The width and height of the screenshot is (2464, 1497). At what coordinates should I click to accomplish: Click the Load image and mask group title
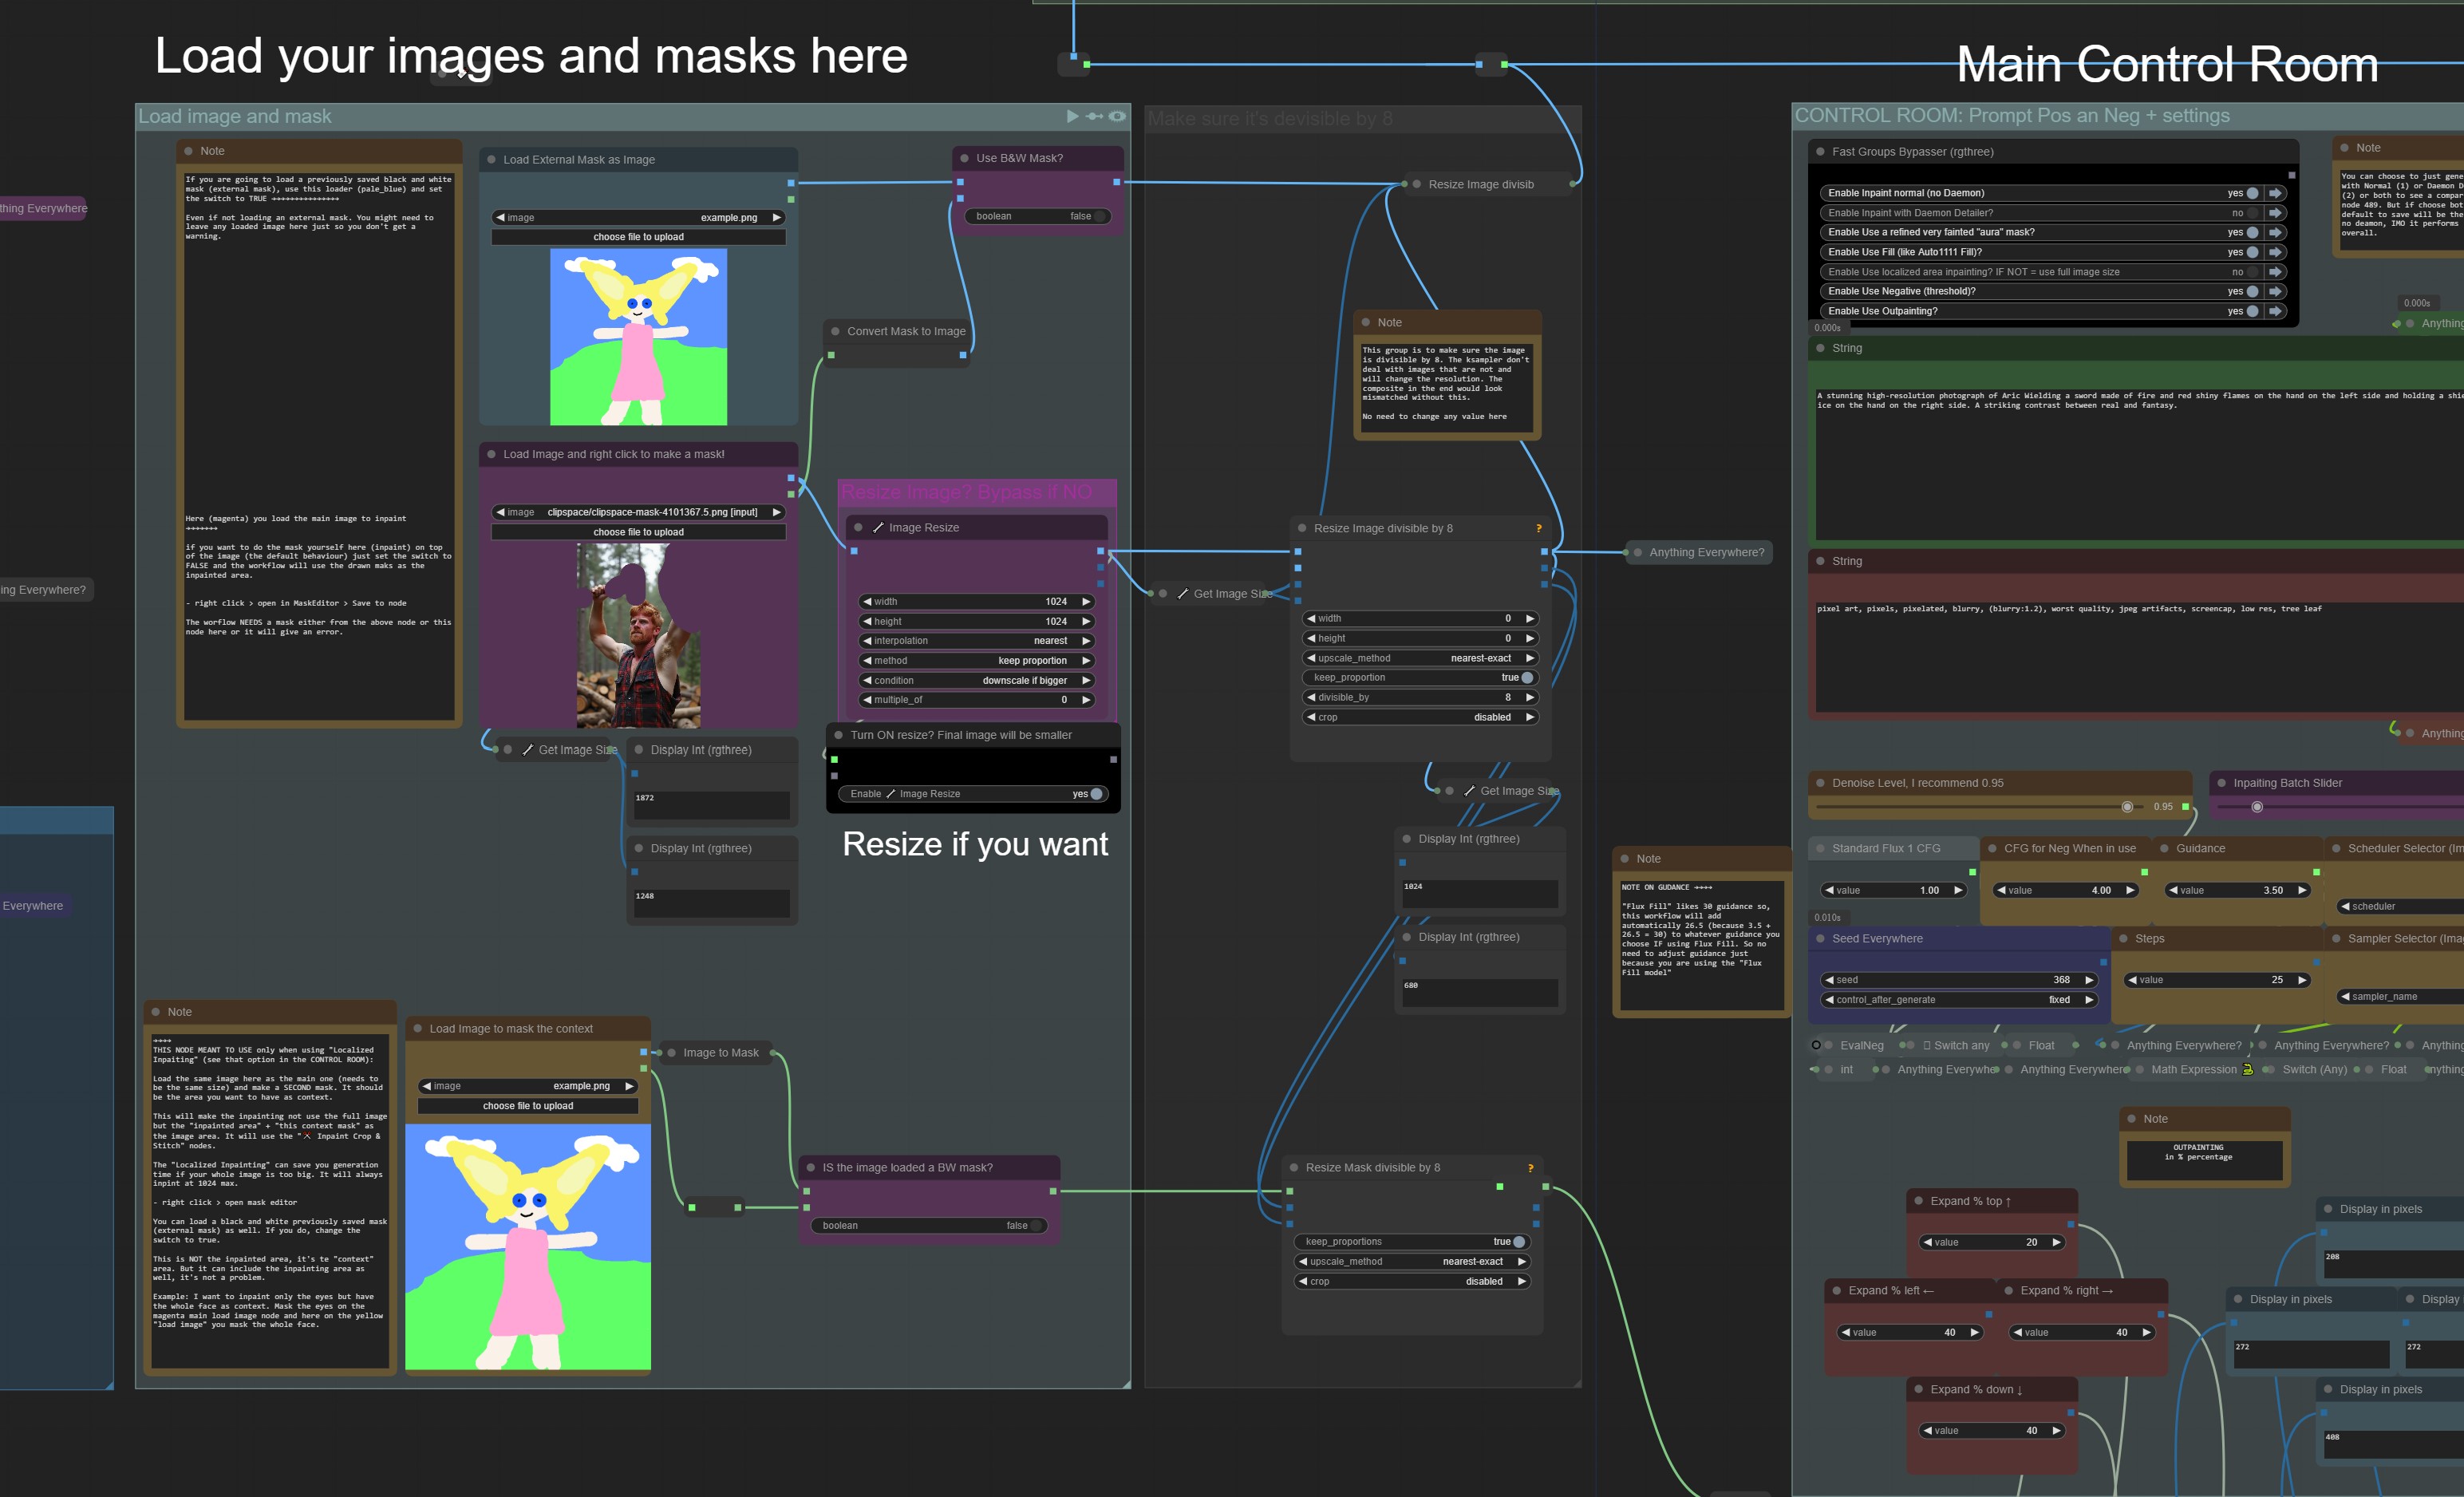coord(235,116)
